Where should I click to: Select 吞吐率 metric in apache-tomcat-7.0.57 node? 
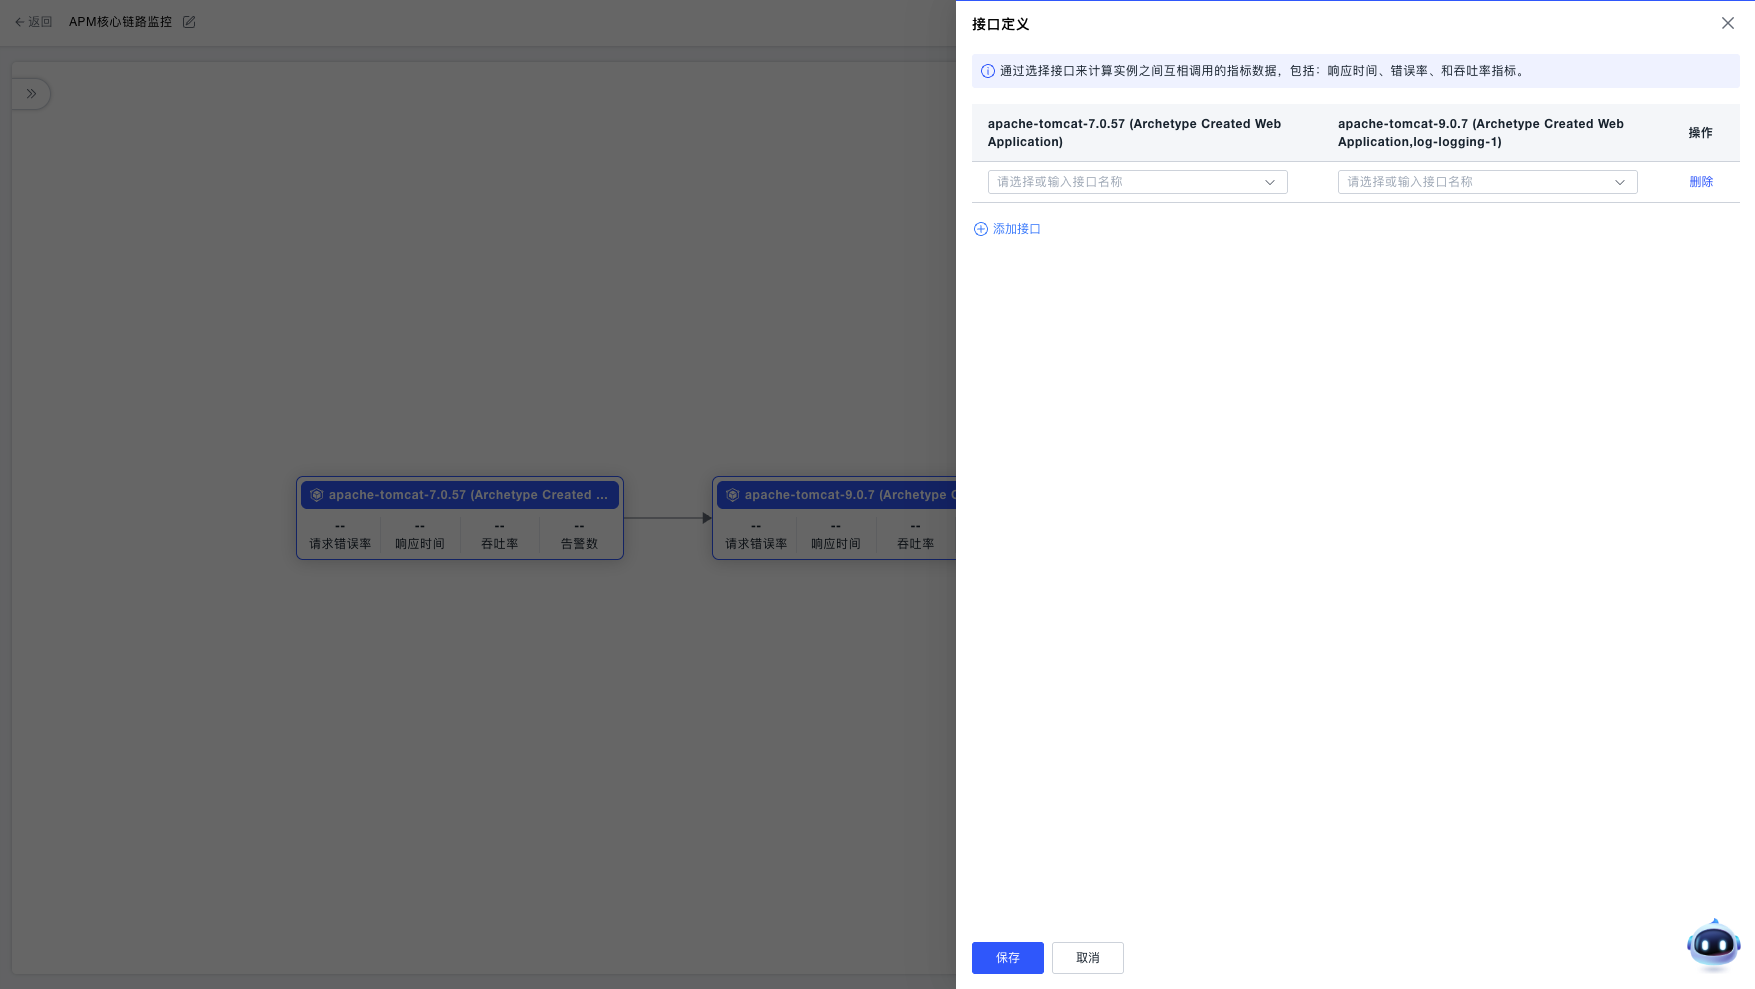(x=499, y=537)
